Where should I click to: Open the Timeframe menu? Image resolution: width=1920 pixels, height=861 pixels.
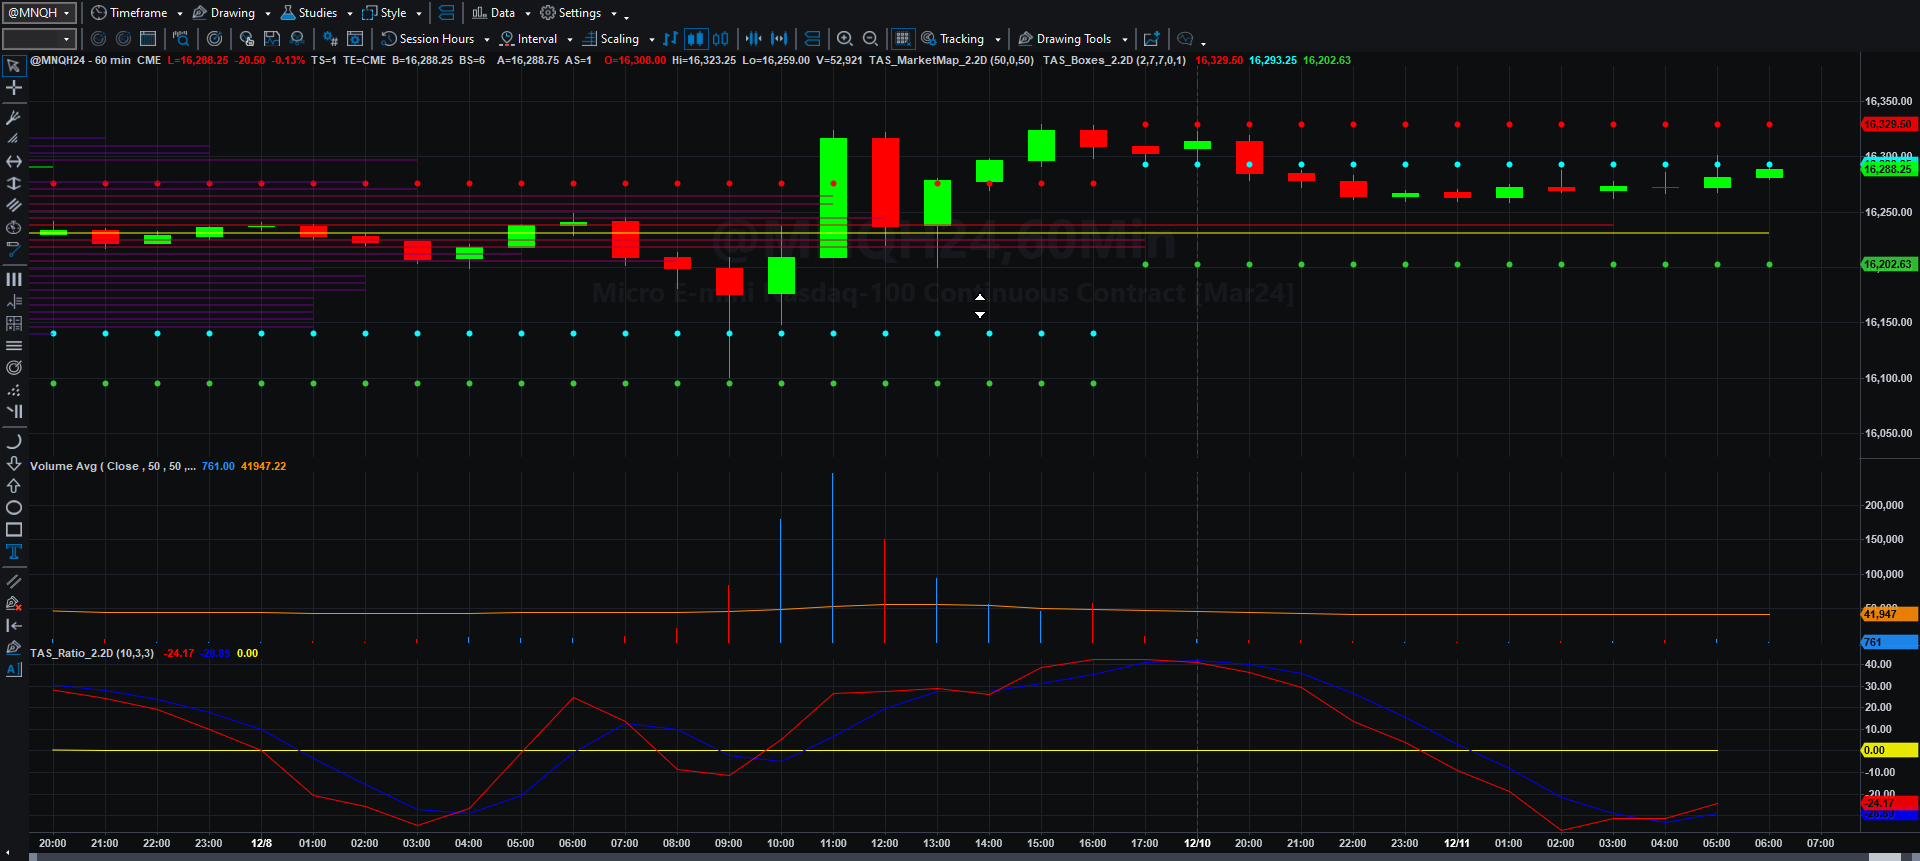137,13
